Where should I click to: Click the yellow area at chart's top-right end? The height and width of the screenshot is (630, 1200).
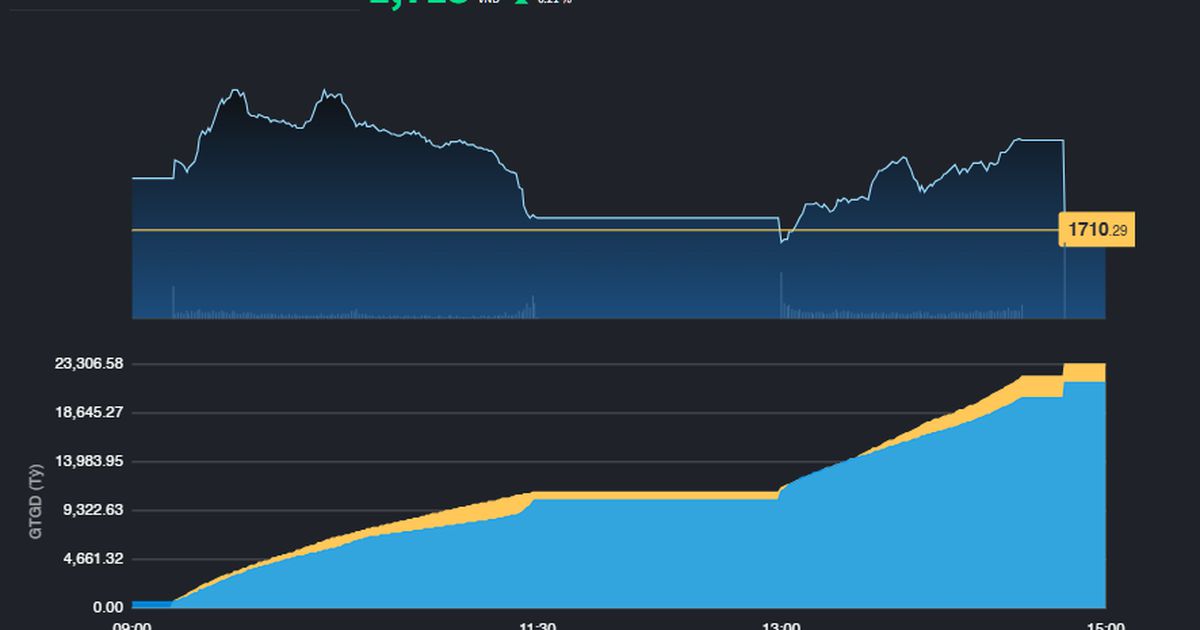(1084, 372)
